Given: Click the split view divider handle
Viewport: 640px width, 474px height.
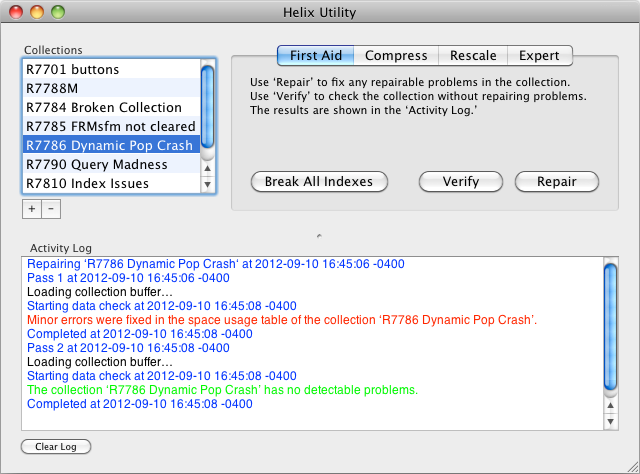Looking at the screenshot, I should (x=319, y=236).
